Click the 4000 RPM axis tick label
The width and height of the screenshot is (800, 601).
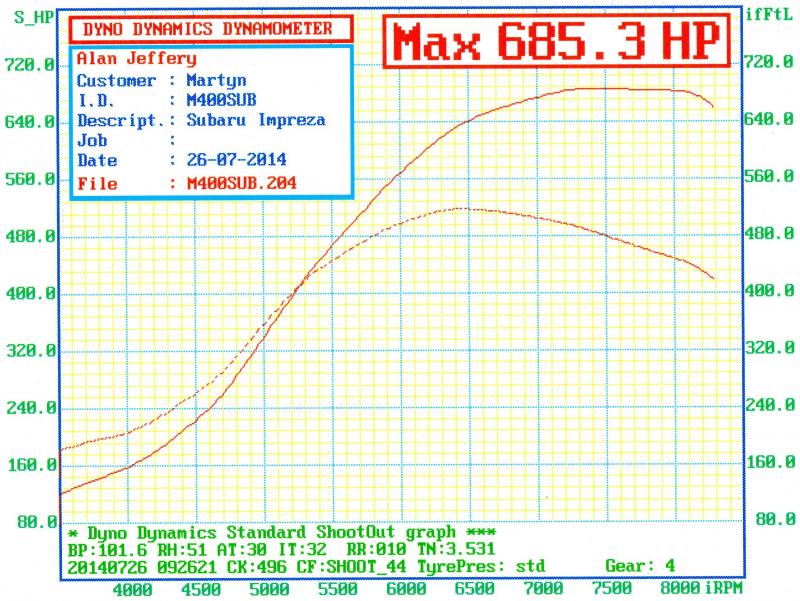click(x=131, y=589)
